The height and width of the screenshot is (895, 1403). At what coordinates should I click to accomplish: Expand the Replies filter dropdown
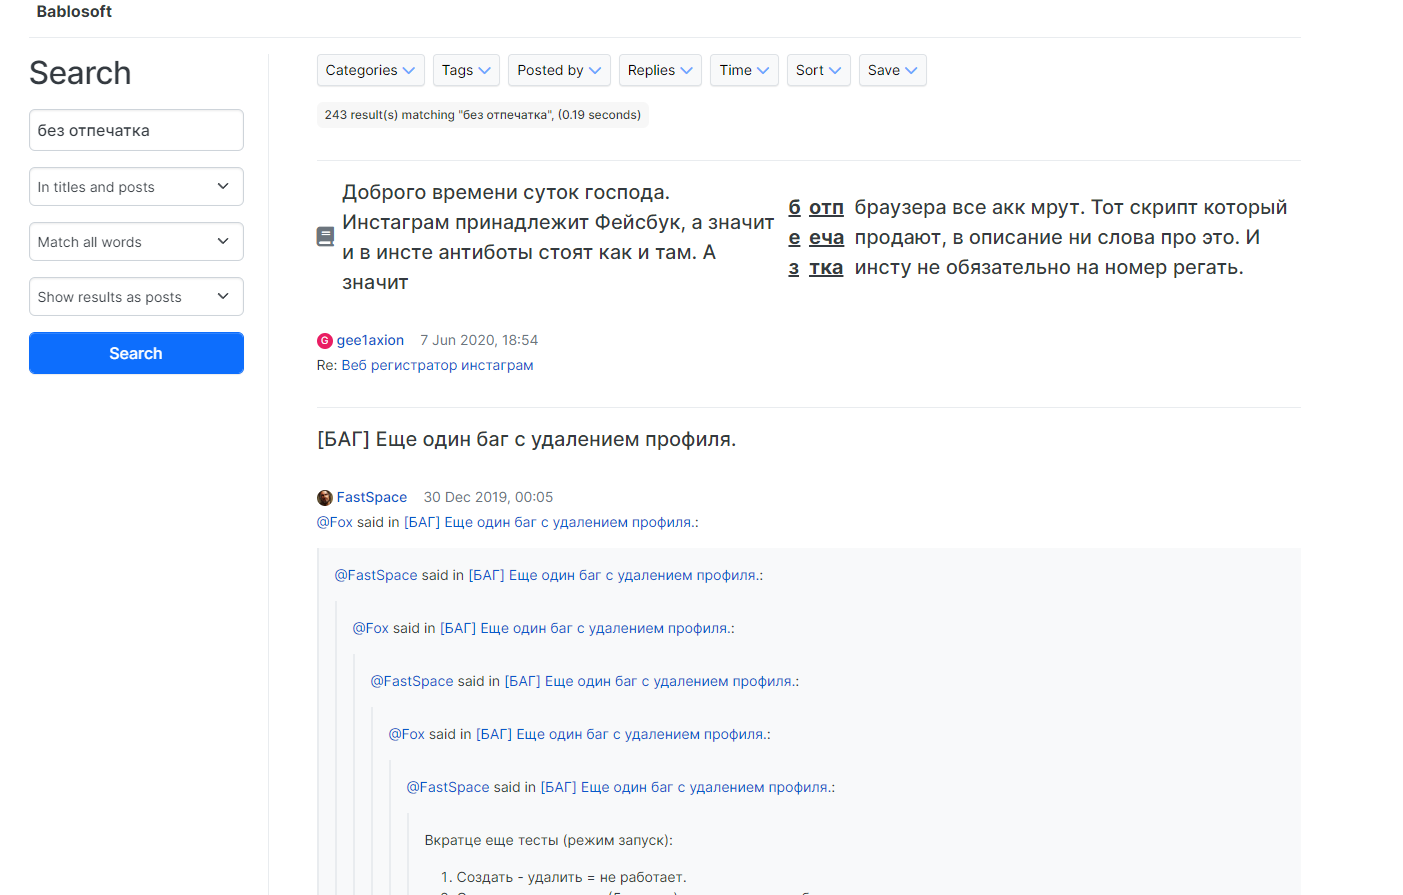(x=660, y=70)
